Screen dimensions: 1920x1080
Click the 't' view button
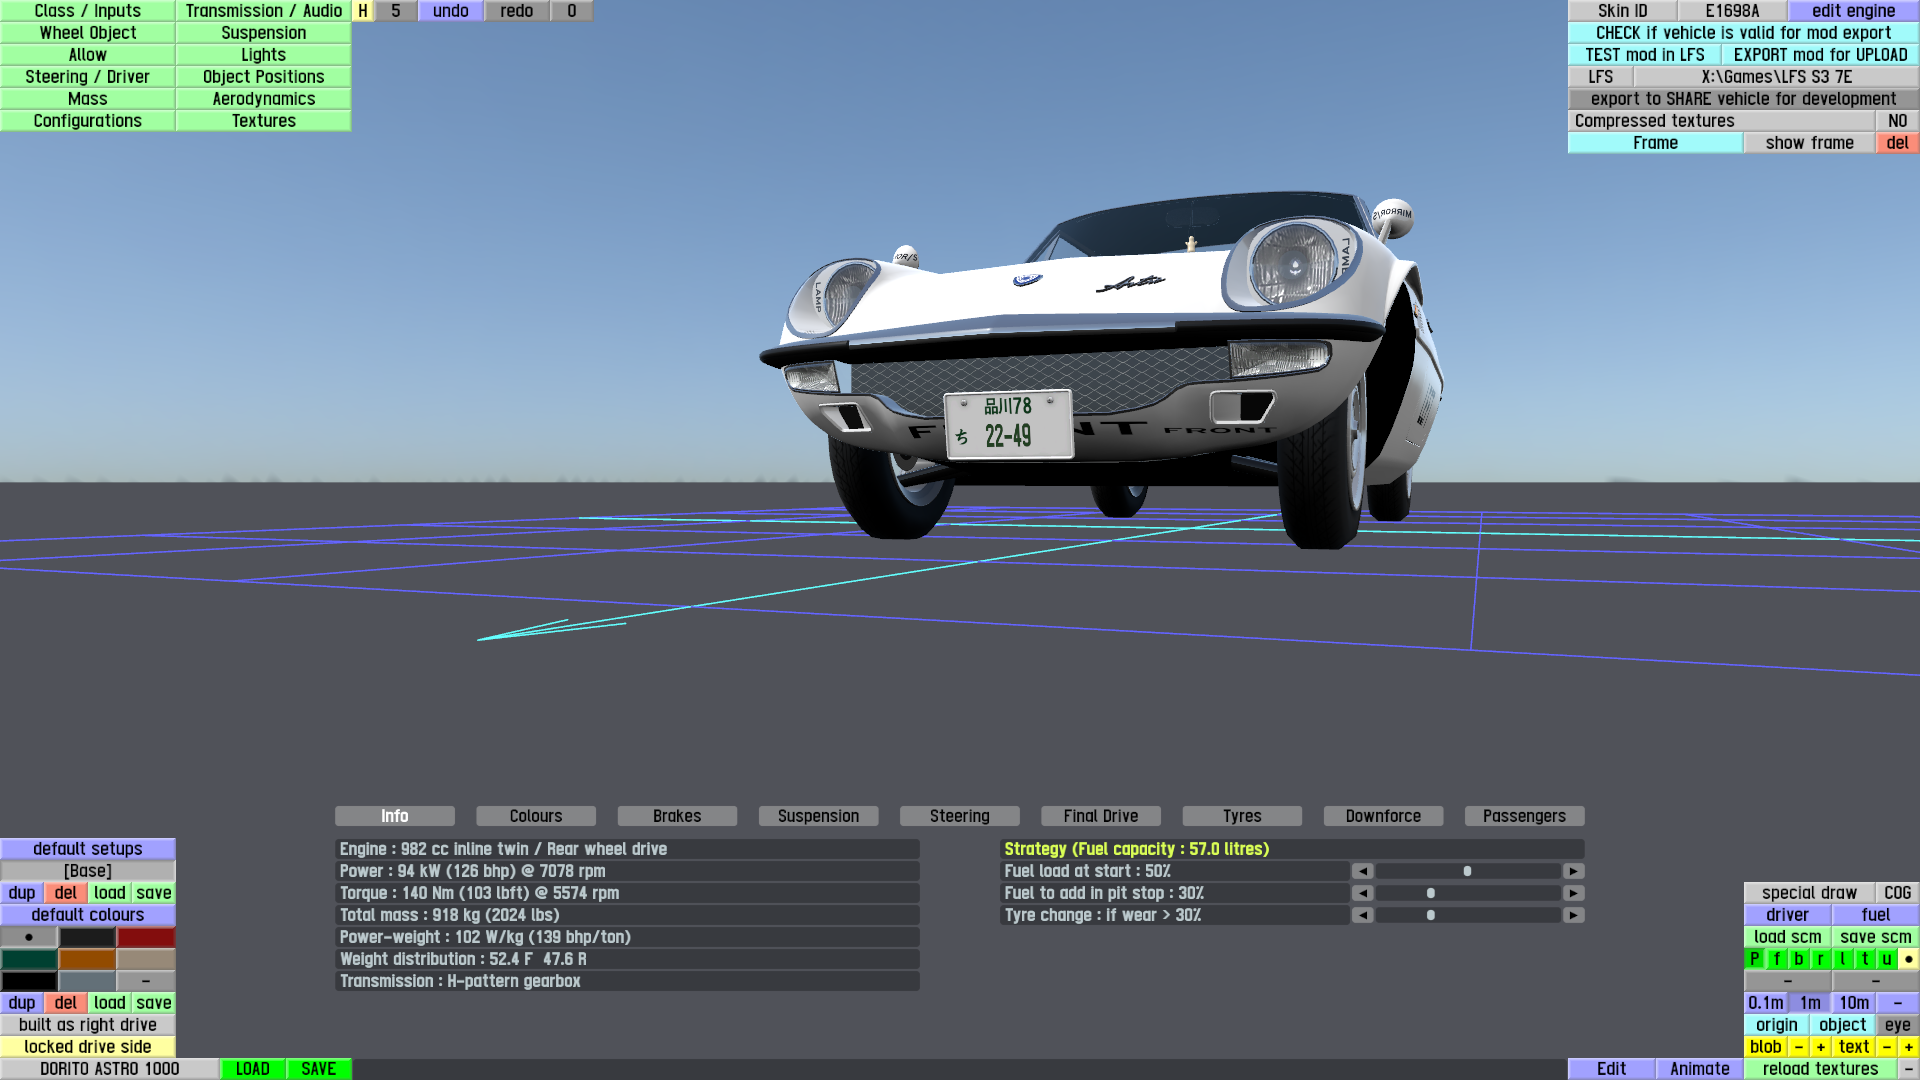click(x=1865, y=959)
